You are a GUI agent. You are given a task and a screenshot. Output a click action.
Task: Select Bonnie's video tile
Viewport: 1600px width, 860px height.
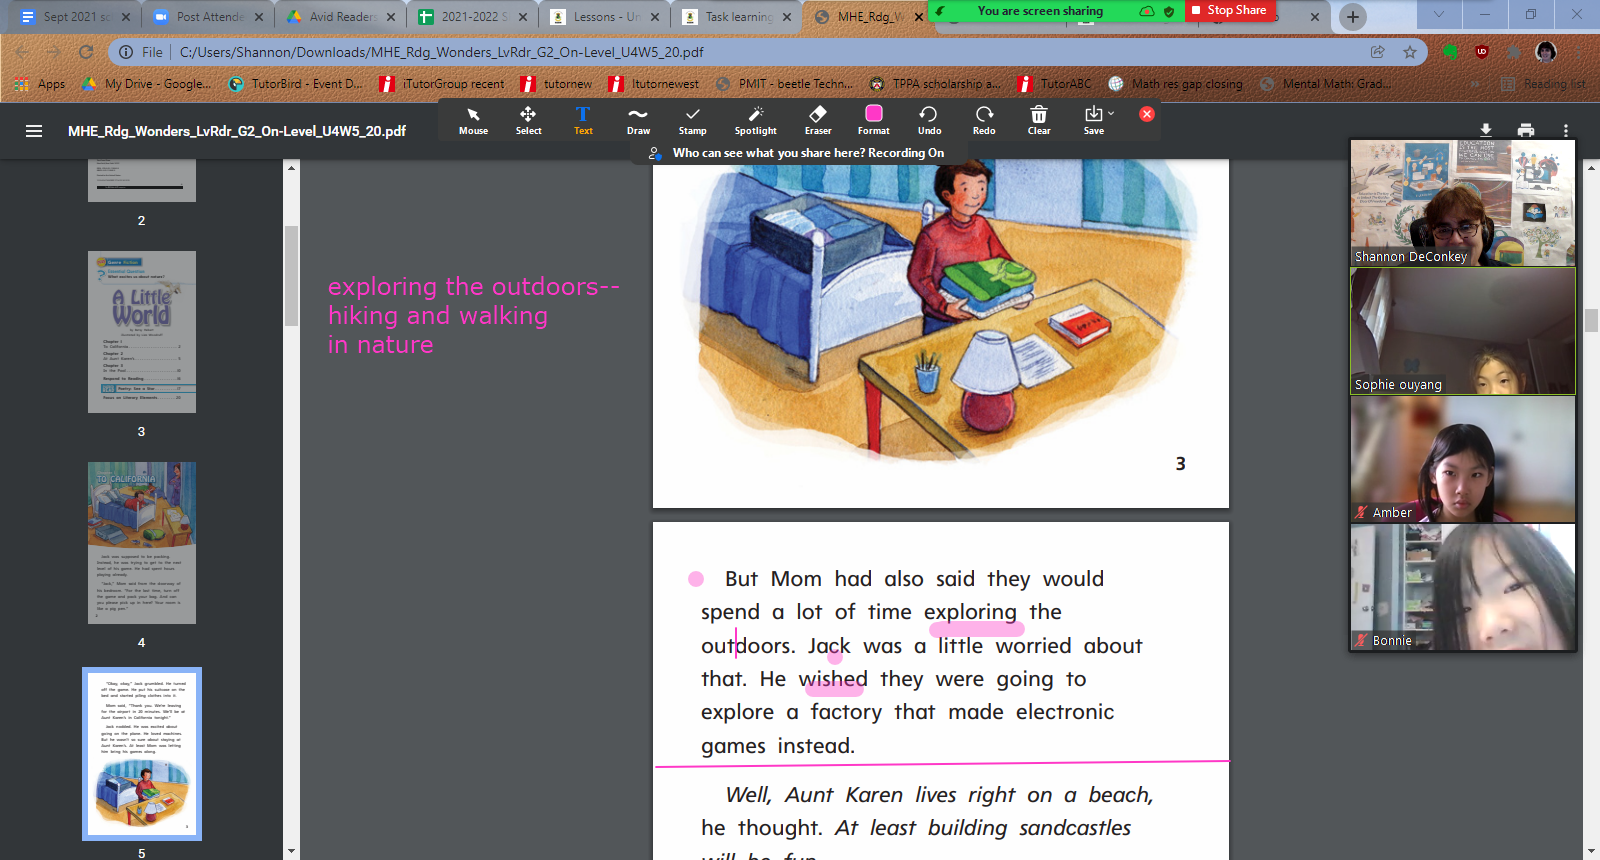tap(1463, 587)
